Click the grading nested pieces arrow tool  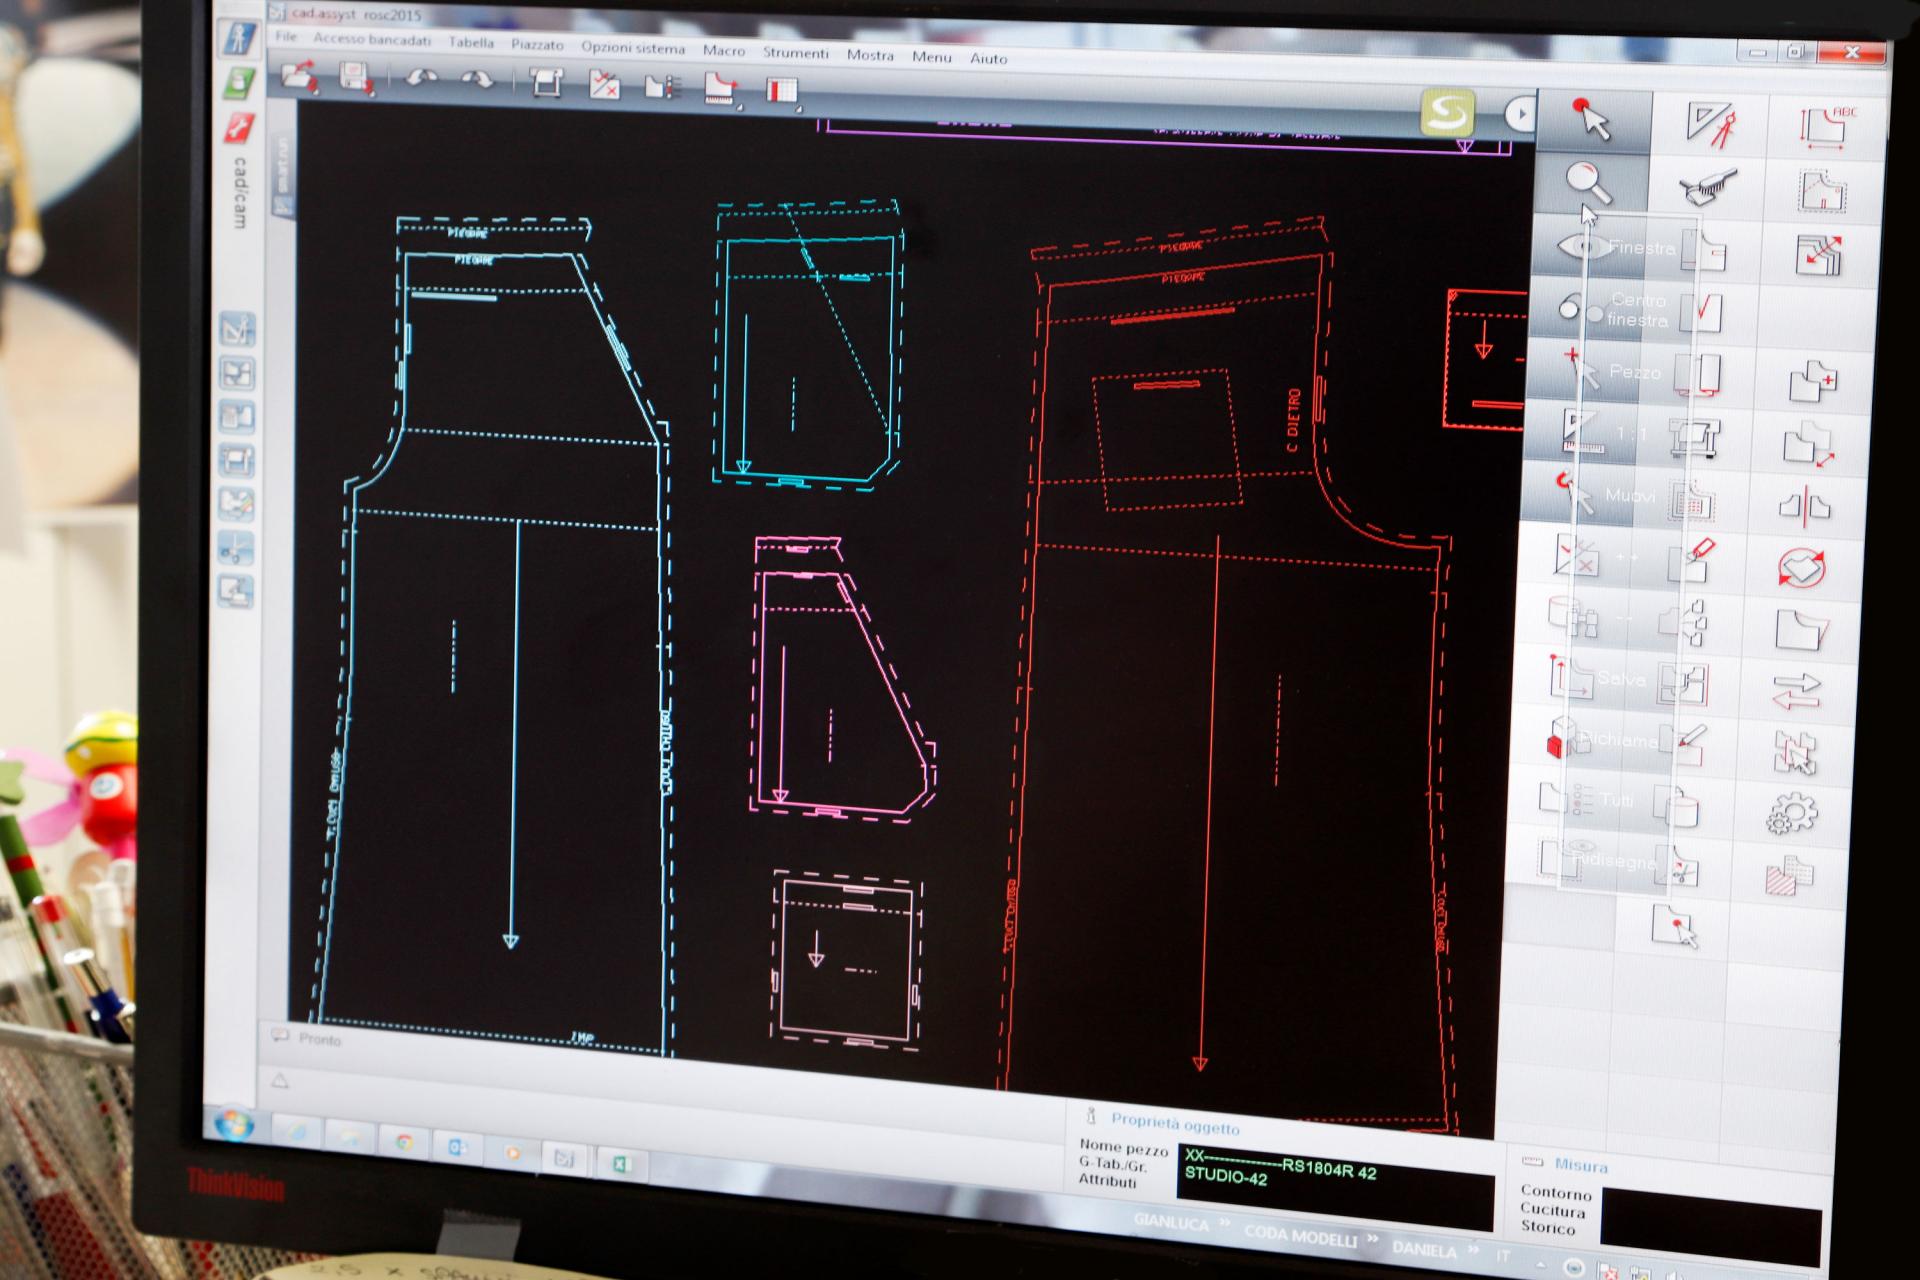click(x=1819, y=255)
